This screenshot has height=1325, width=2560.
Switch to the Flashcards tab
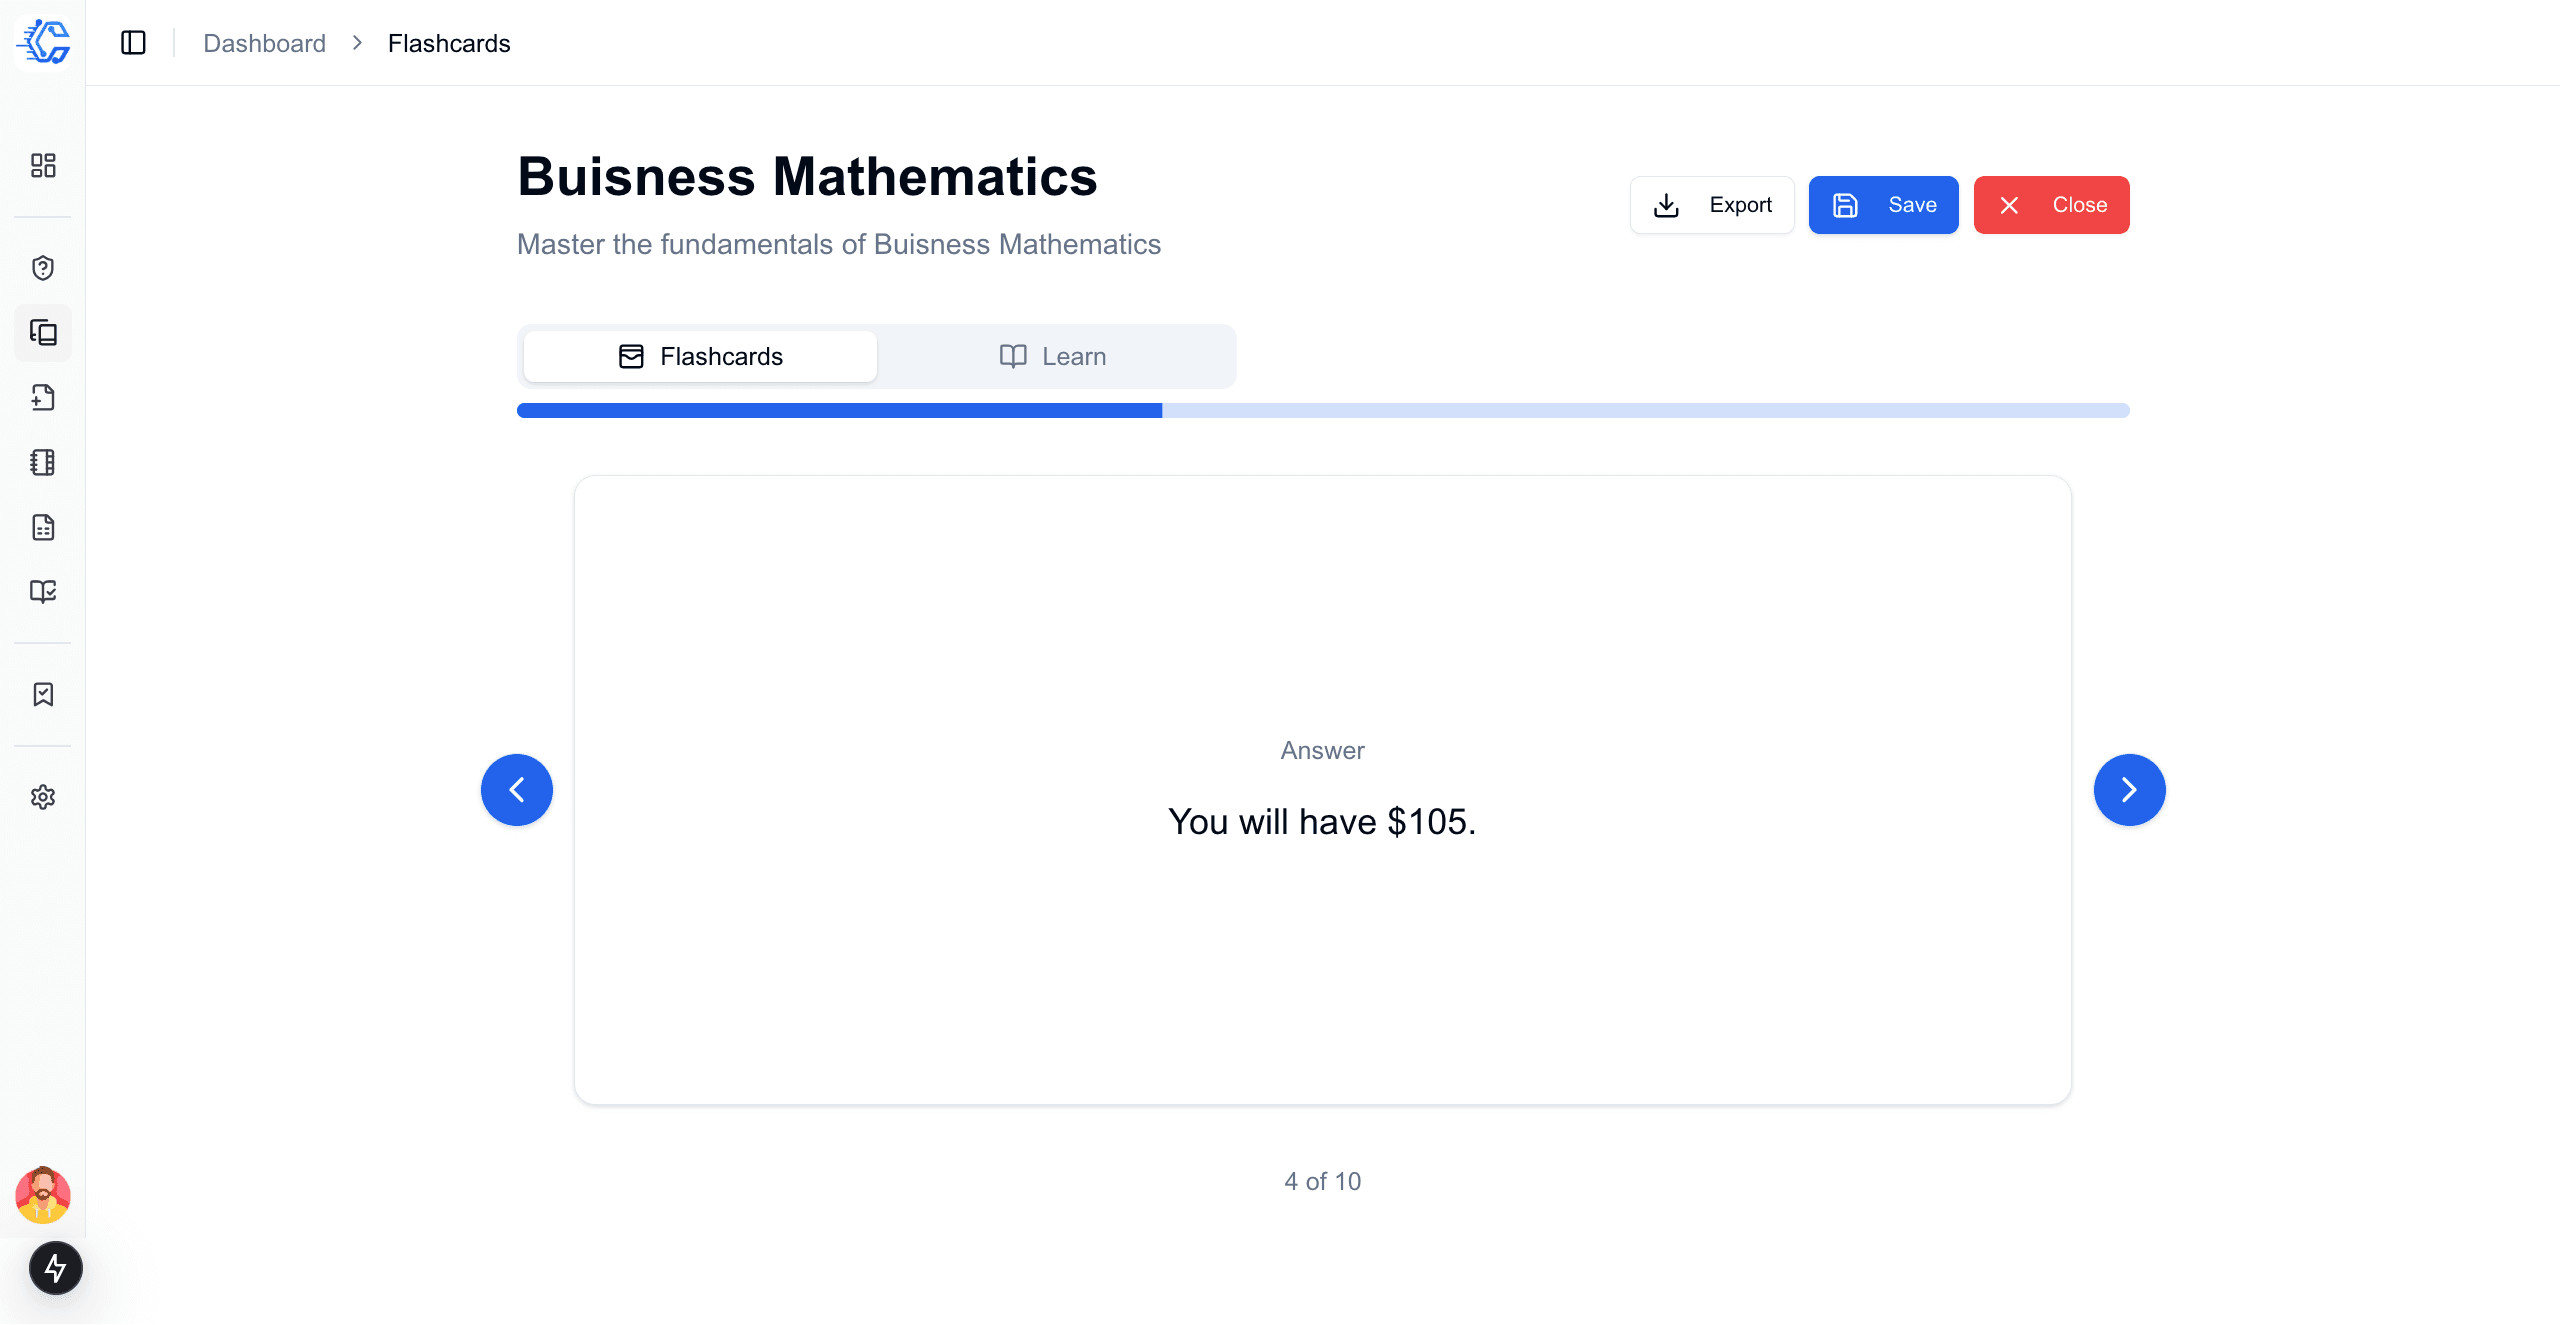(699, 356)
